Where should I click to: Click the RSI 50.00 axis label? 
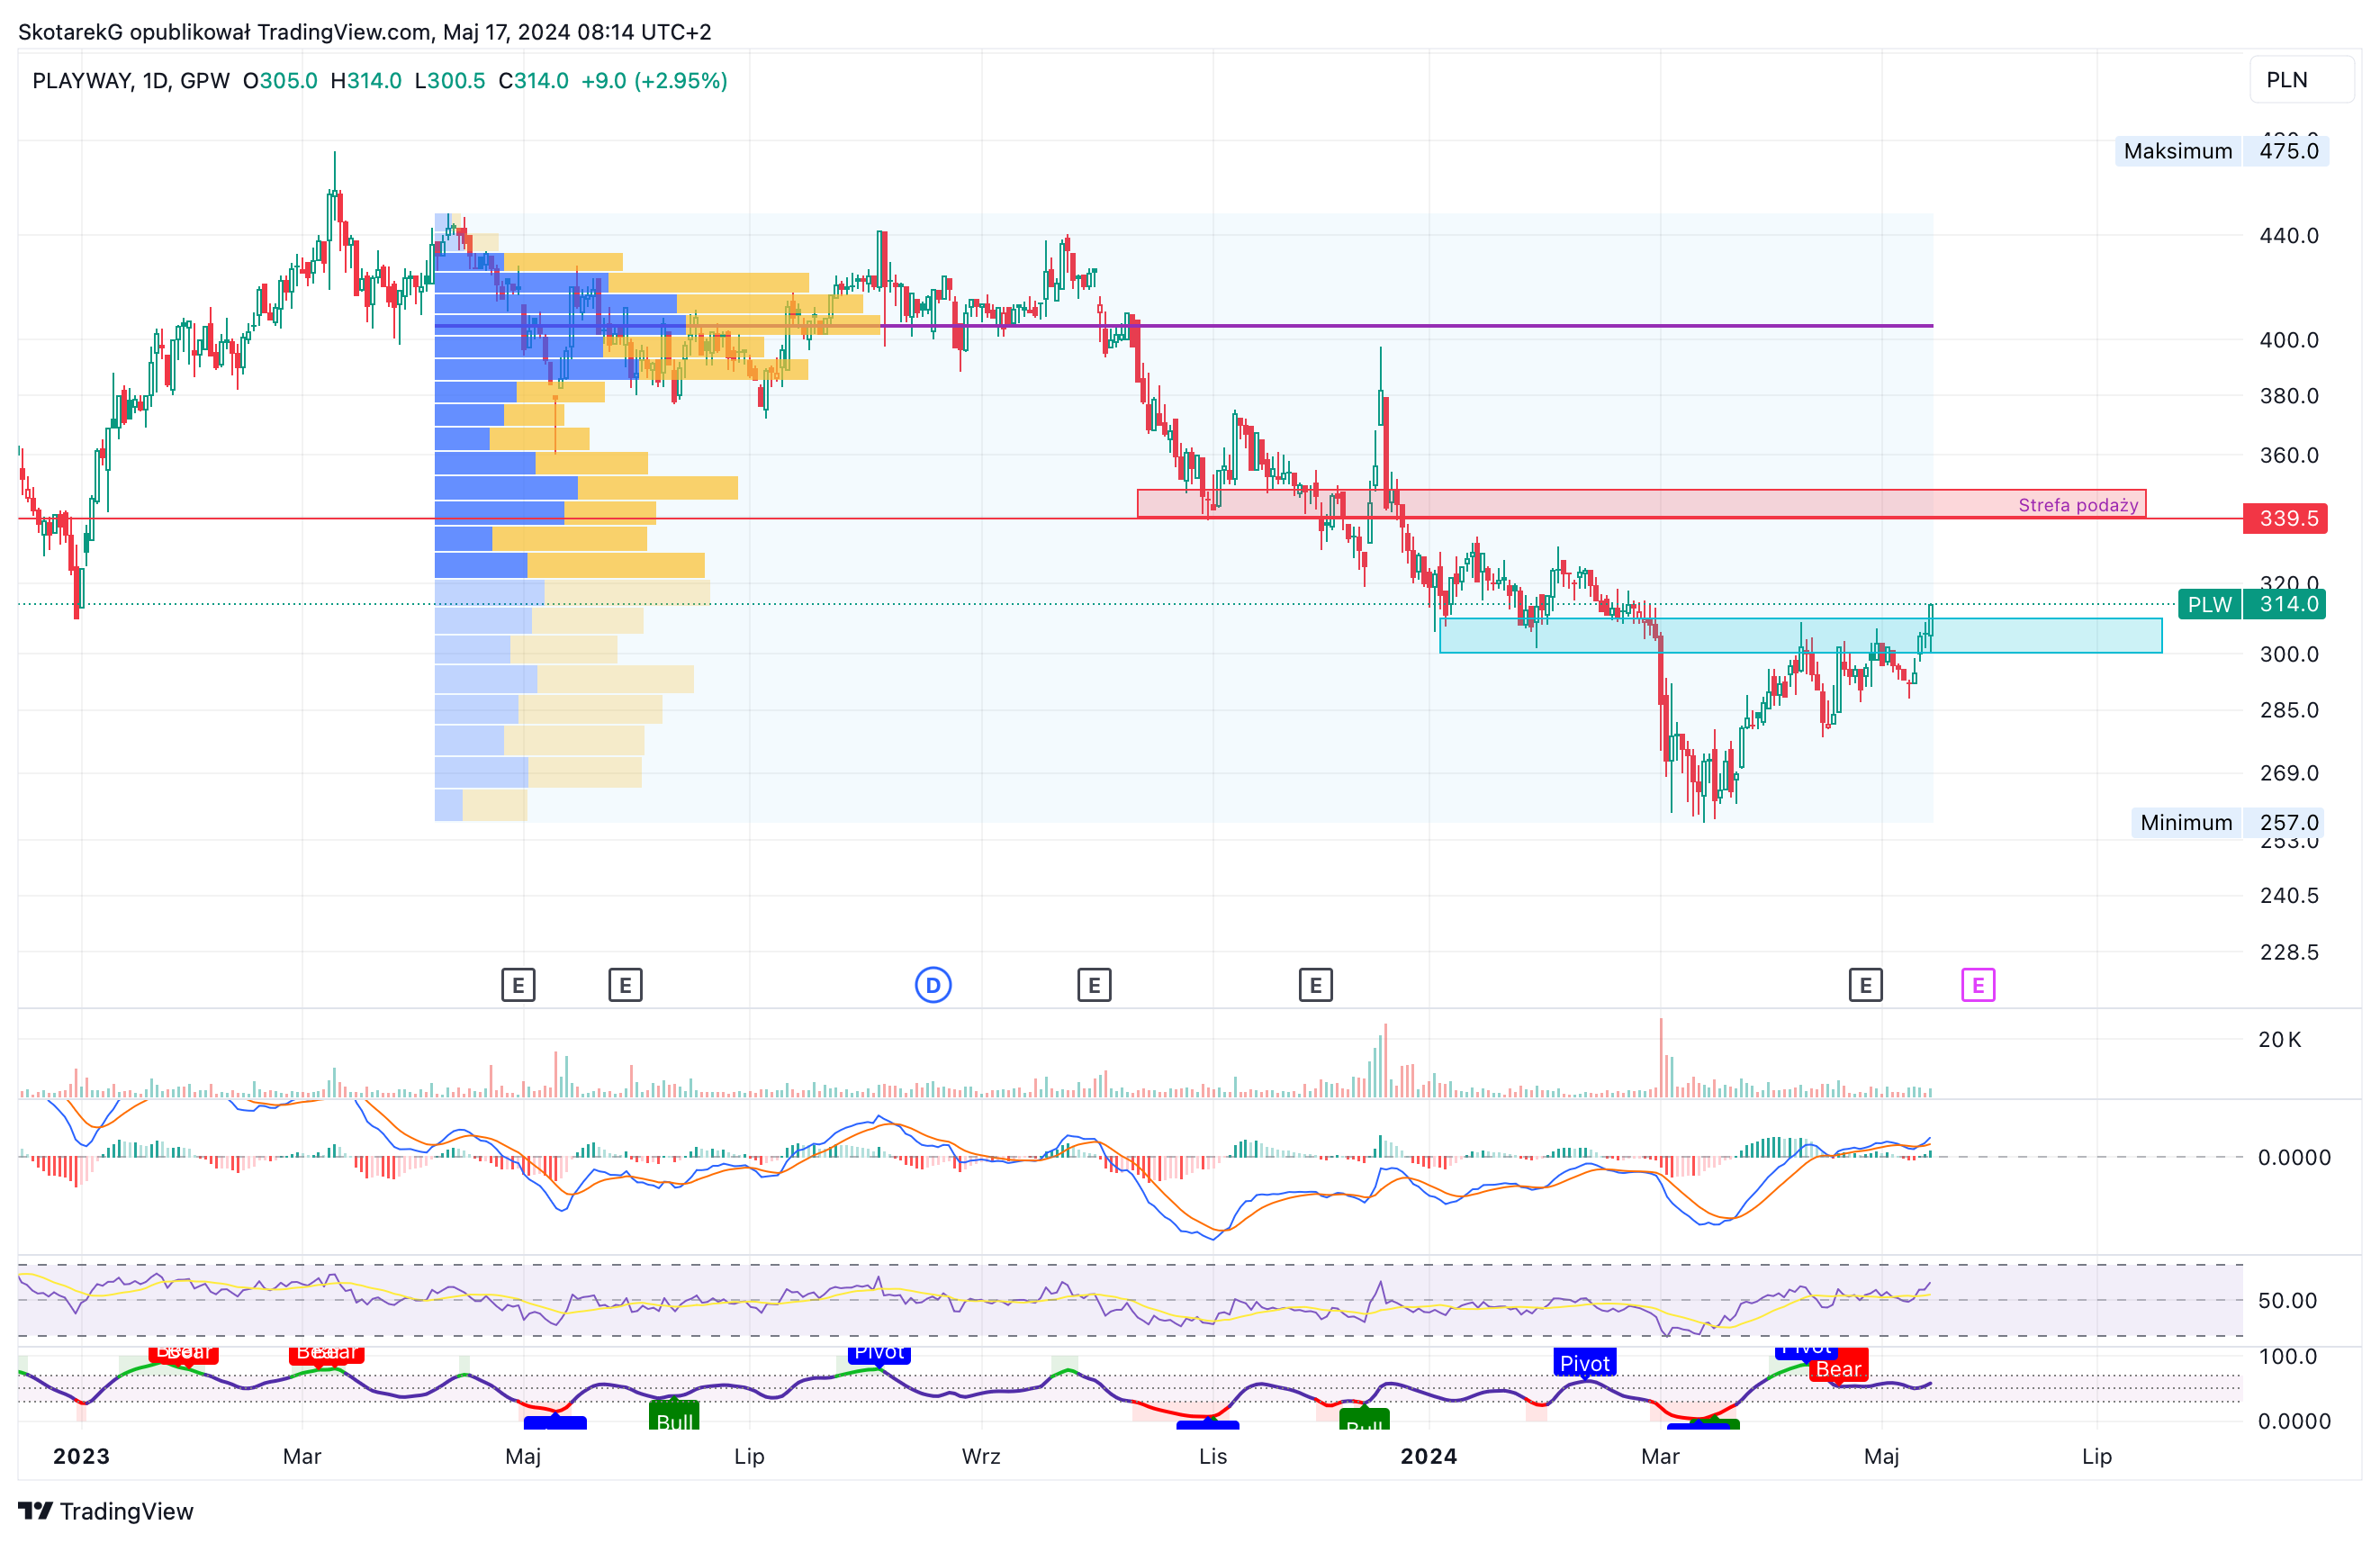(2287, 1300)
